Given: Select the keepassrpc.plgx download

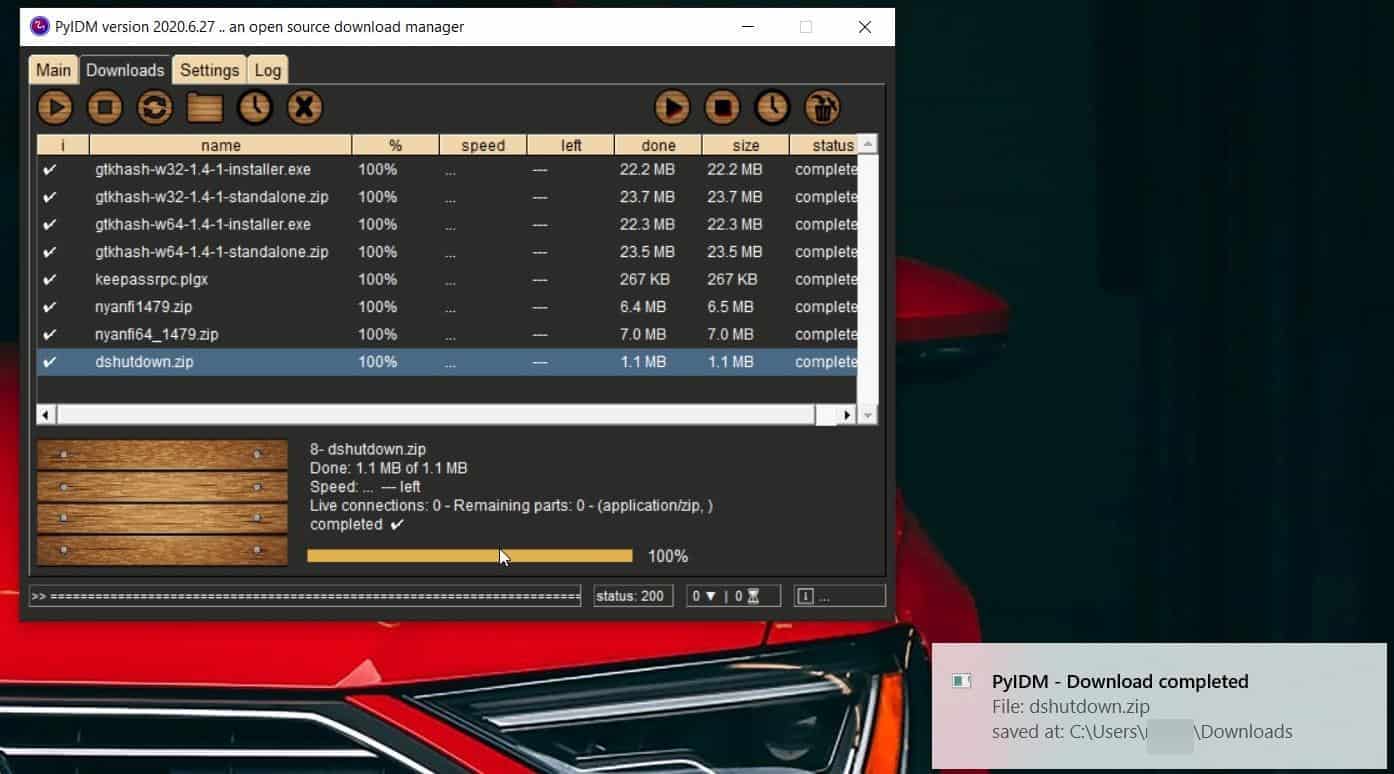Looking at the screenshot, I should [447, 280].
